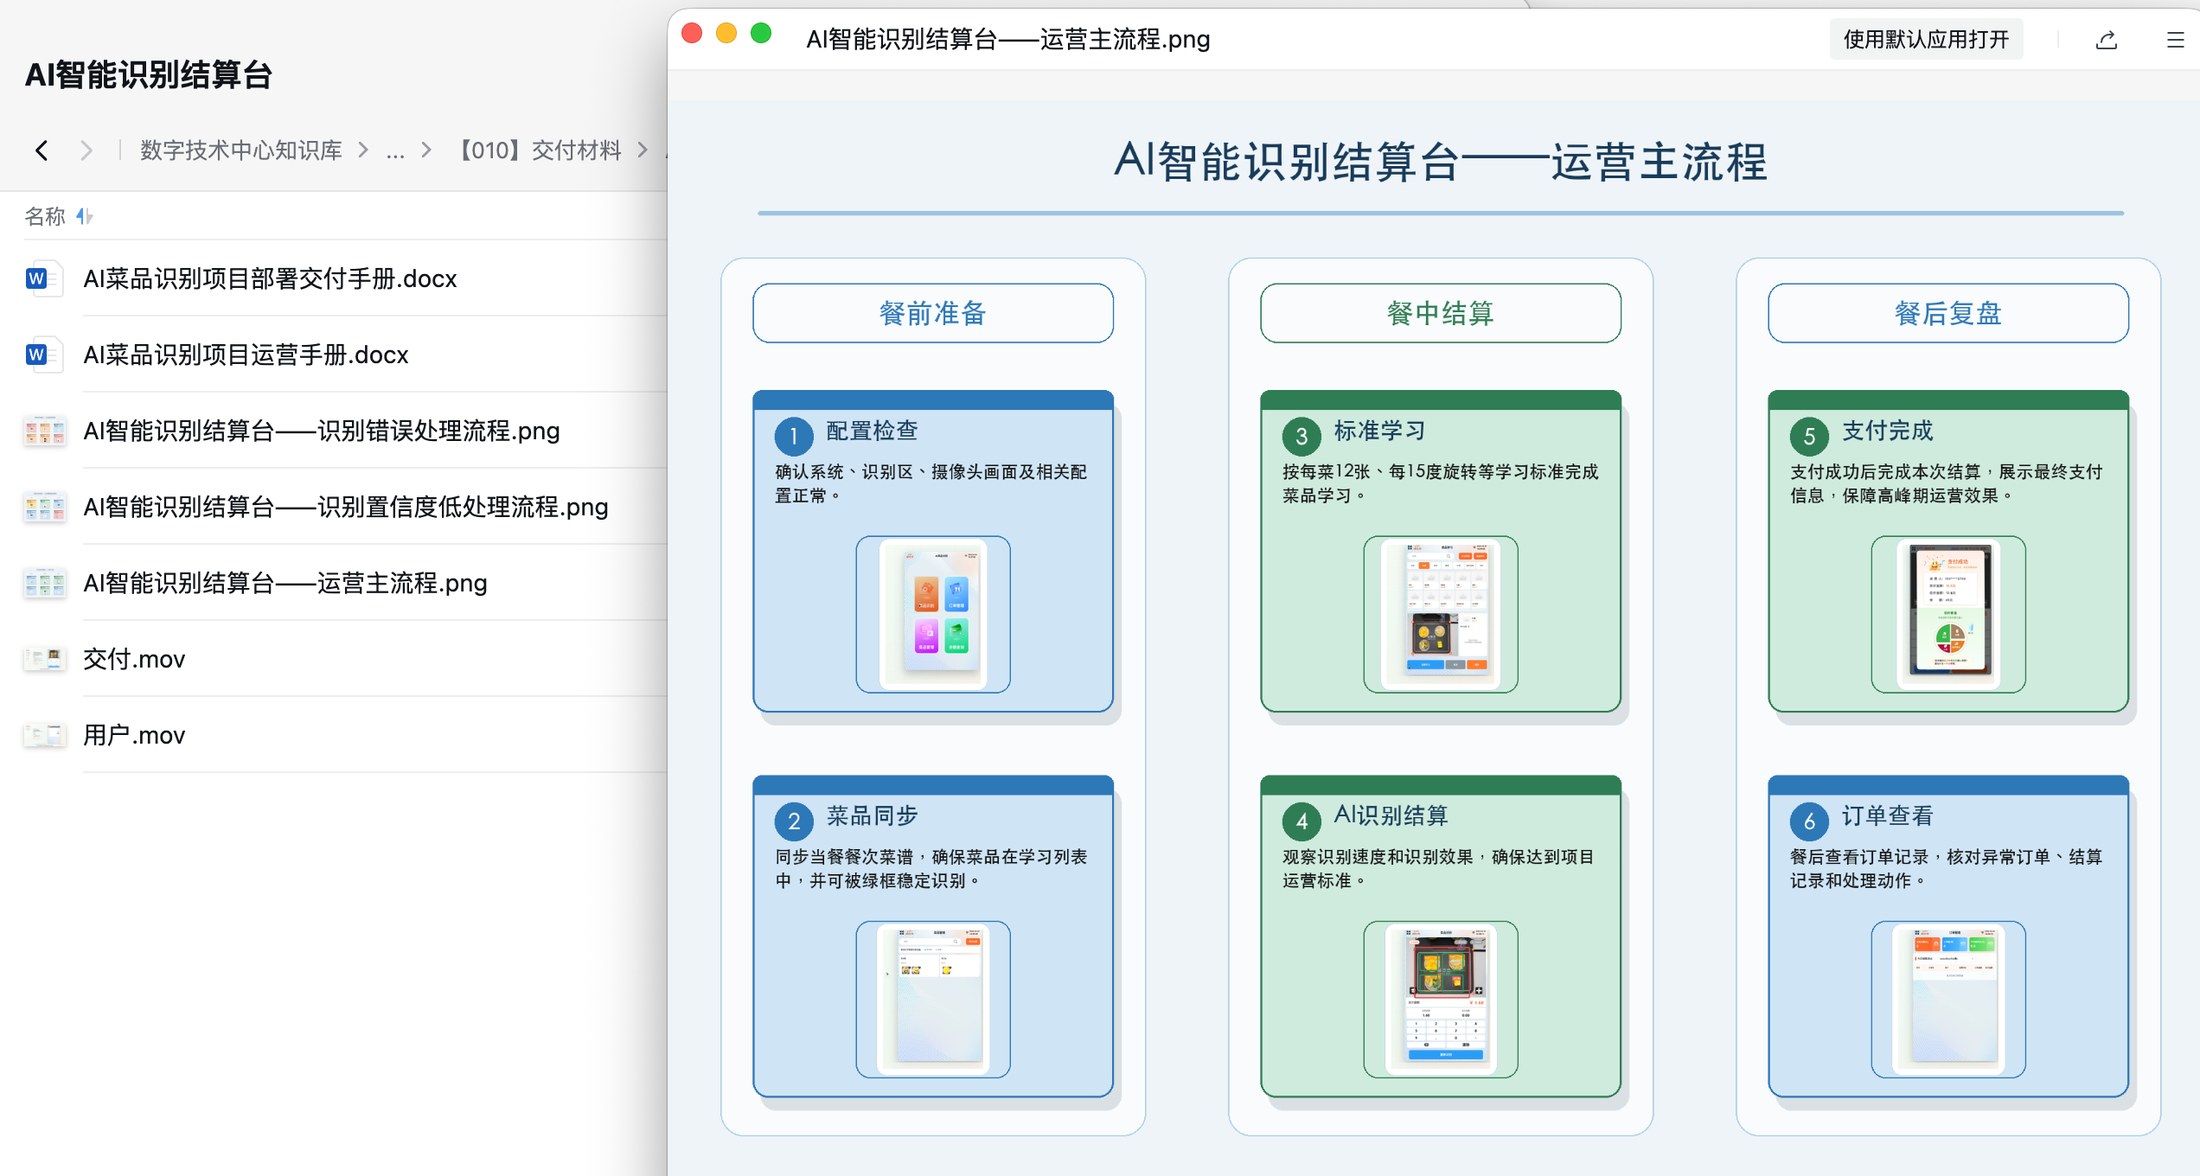Open 数字技术中心知识库 breadcrumb
This screenshot has width=2200, height=1176.
(x=240, y=151)
